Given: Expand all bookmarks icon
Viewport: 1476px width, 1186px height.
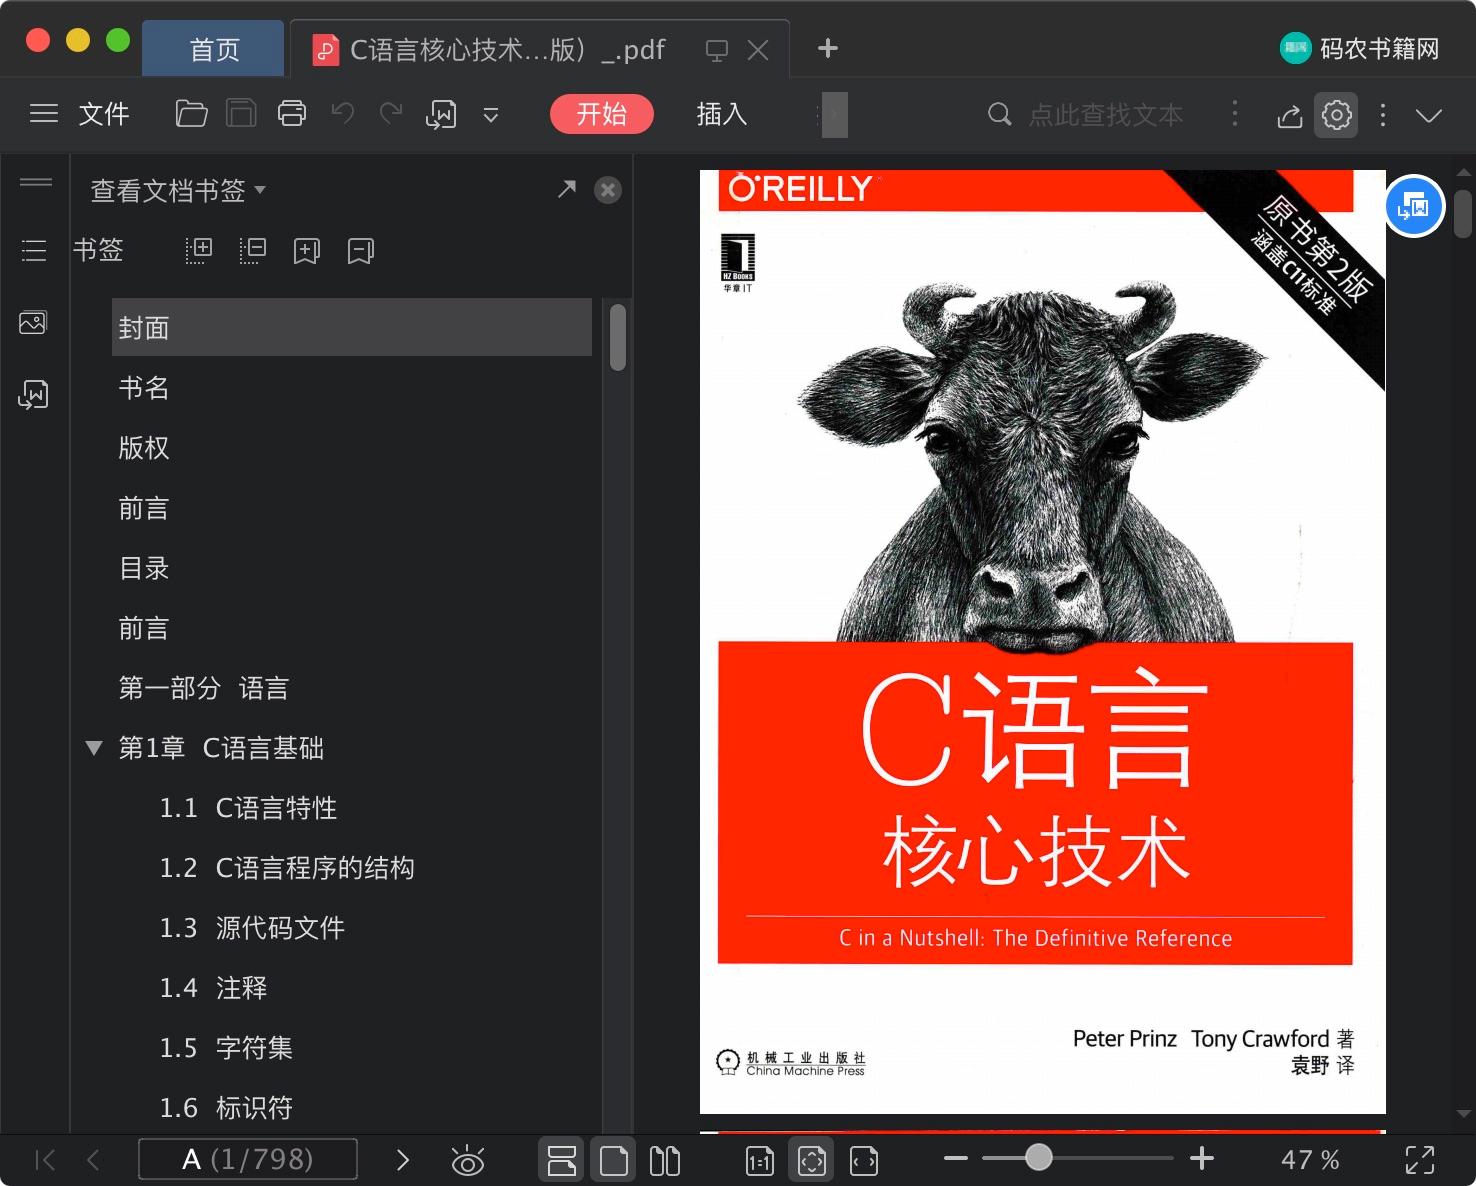Looking at the screenshot, I should [199, 250].
